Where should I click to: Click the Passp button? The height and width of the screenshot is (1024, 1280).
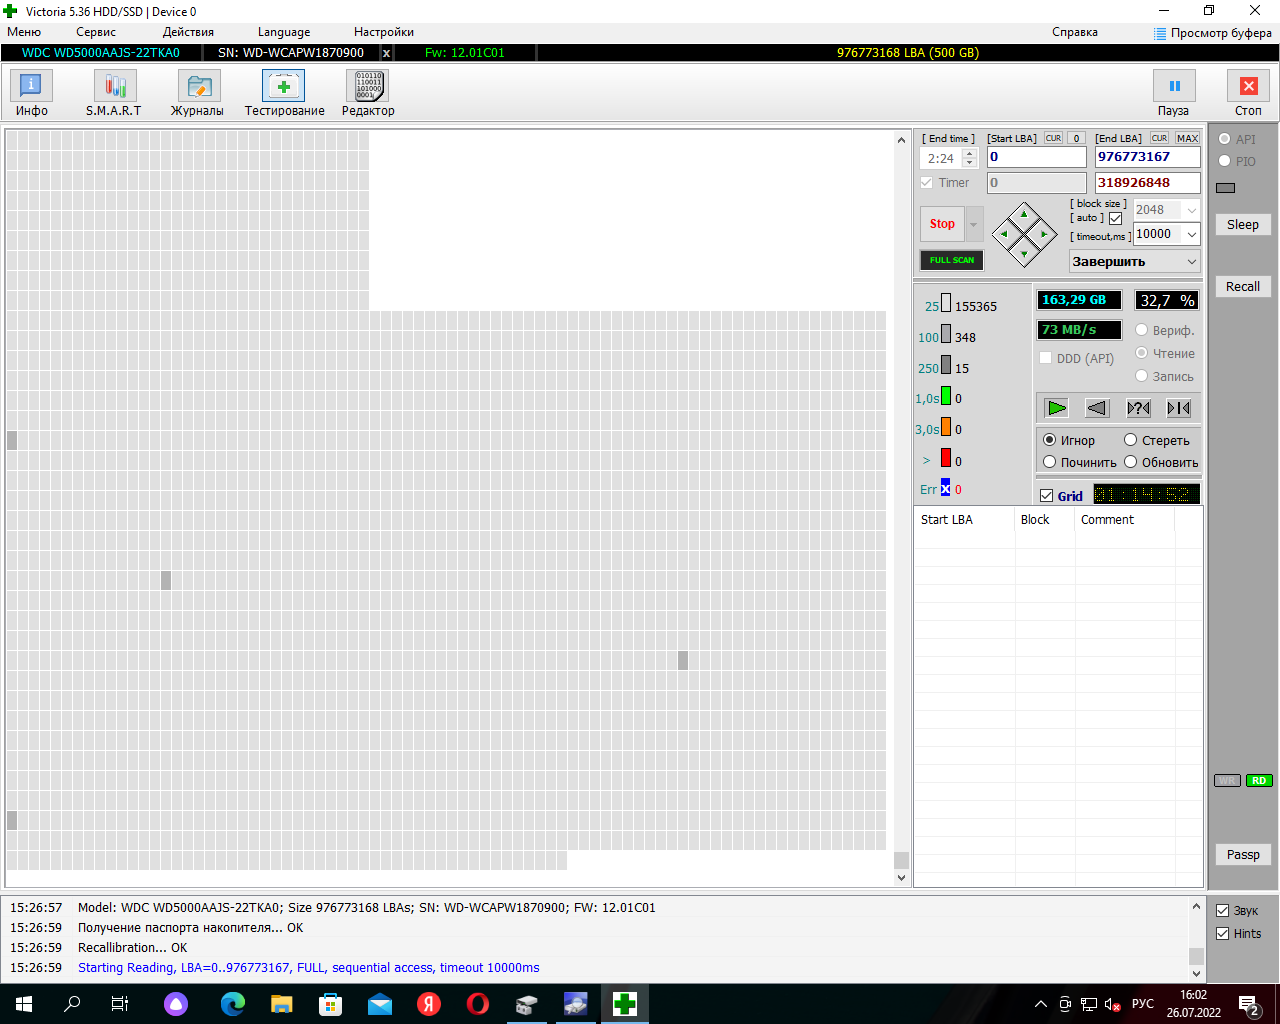(1243, 855)
